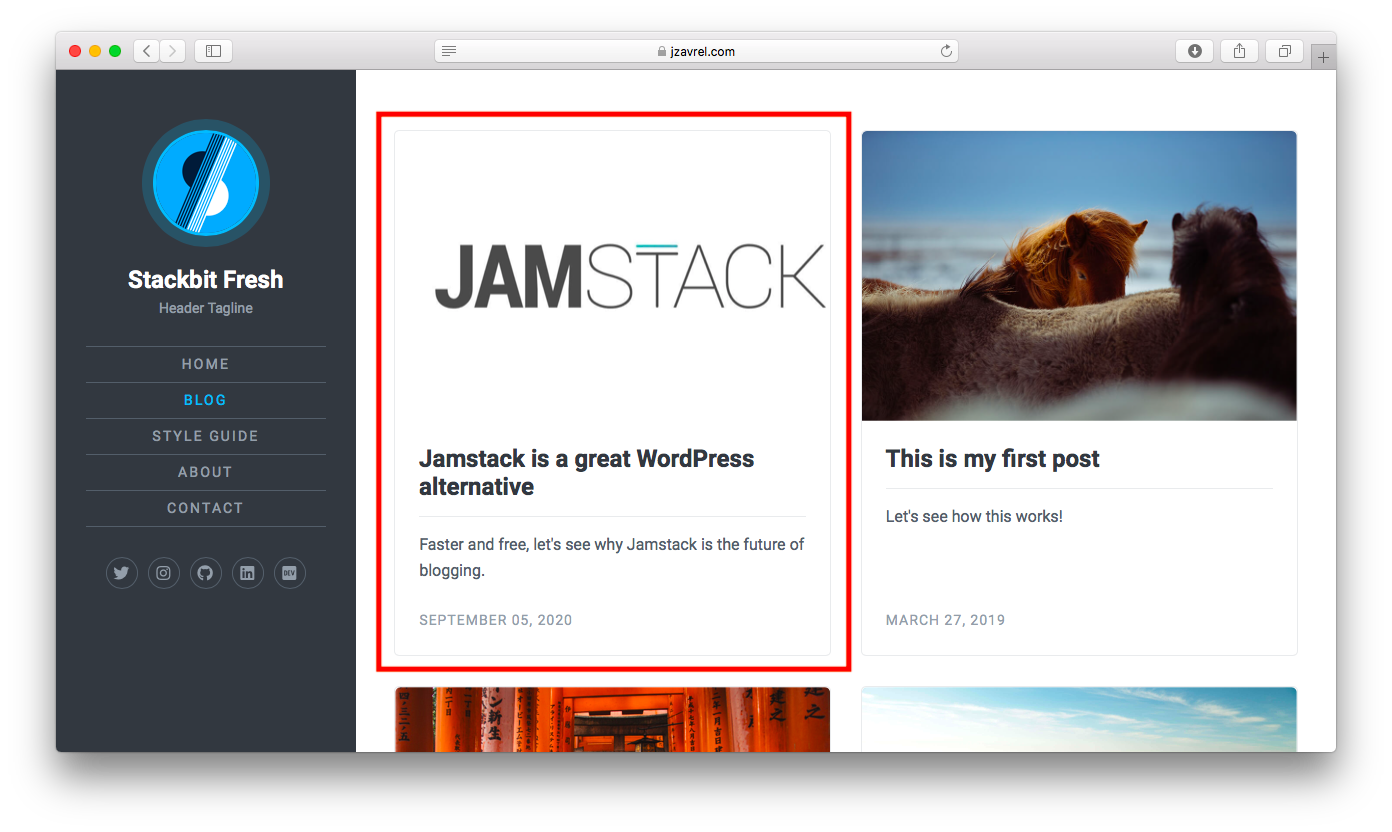Screen dimensions: 1392x832
Task: Zoom the Safari window with green button
Action: (x=115, y=51)
